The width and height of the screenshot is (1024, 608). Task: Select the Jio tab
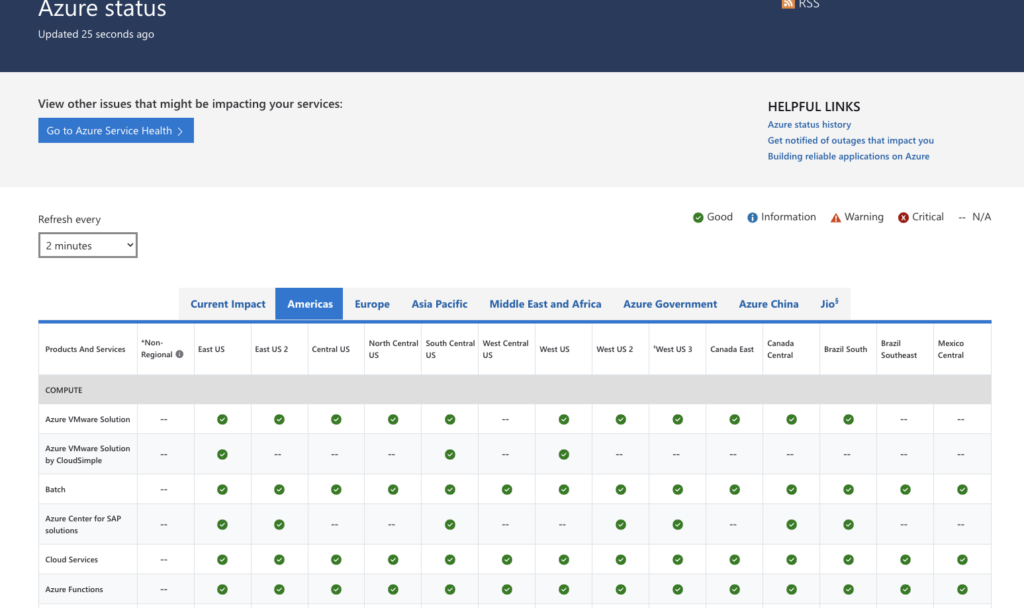click(x=829, y=304)
